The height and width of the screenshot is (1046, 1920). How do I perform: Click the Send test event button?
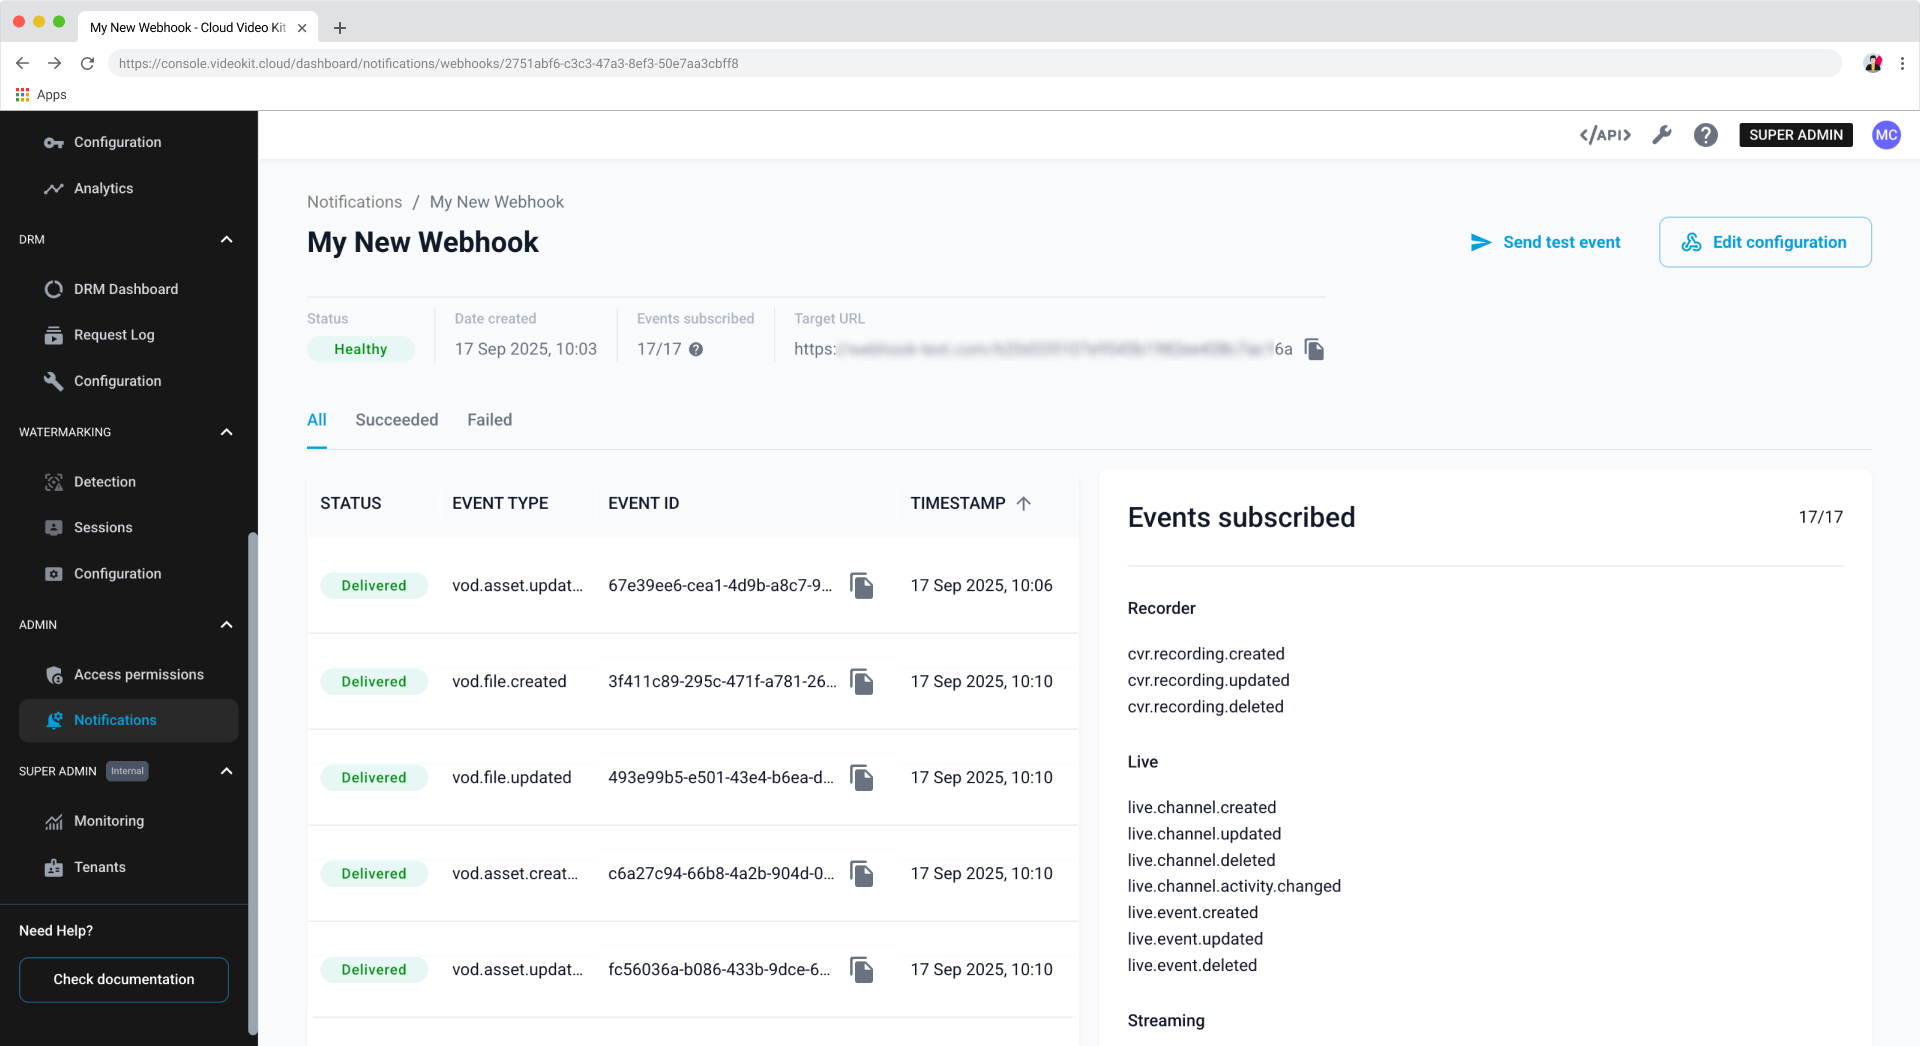pyautogui.click(x=1545, y=242)
